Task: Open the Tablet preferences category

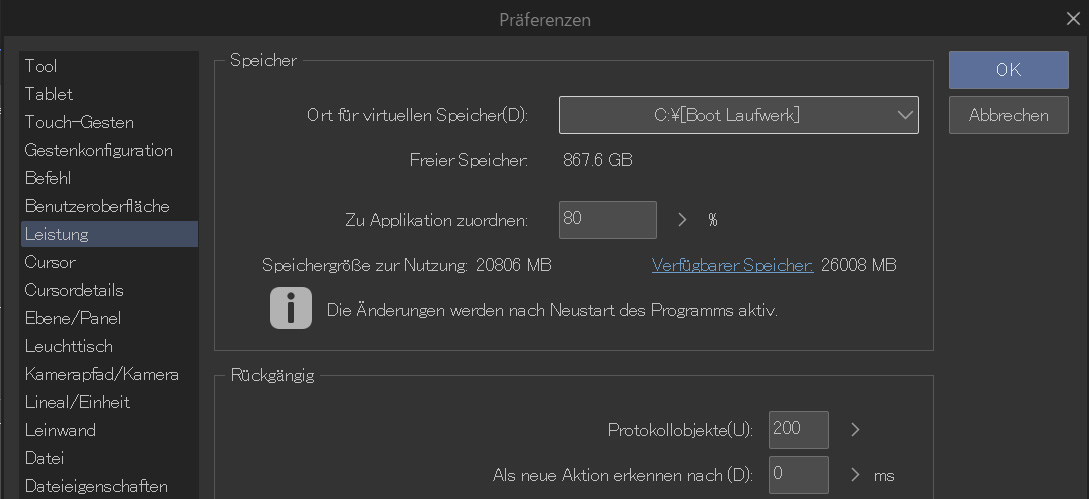Action: click(x=49, y=94)
